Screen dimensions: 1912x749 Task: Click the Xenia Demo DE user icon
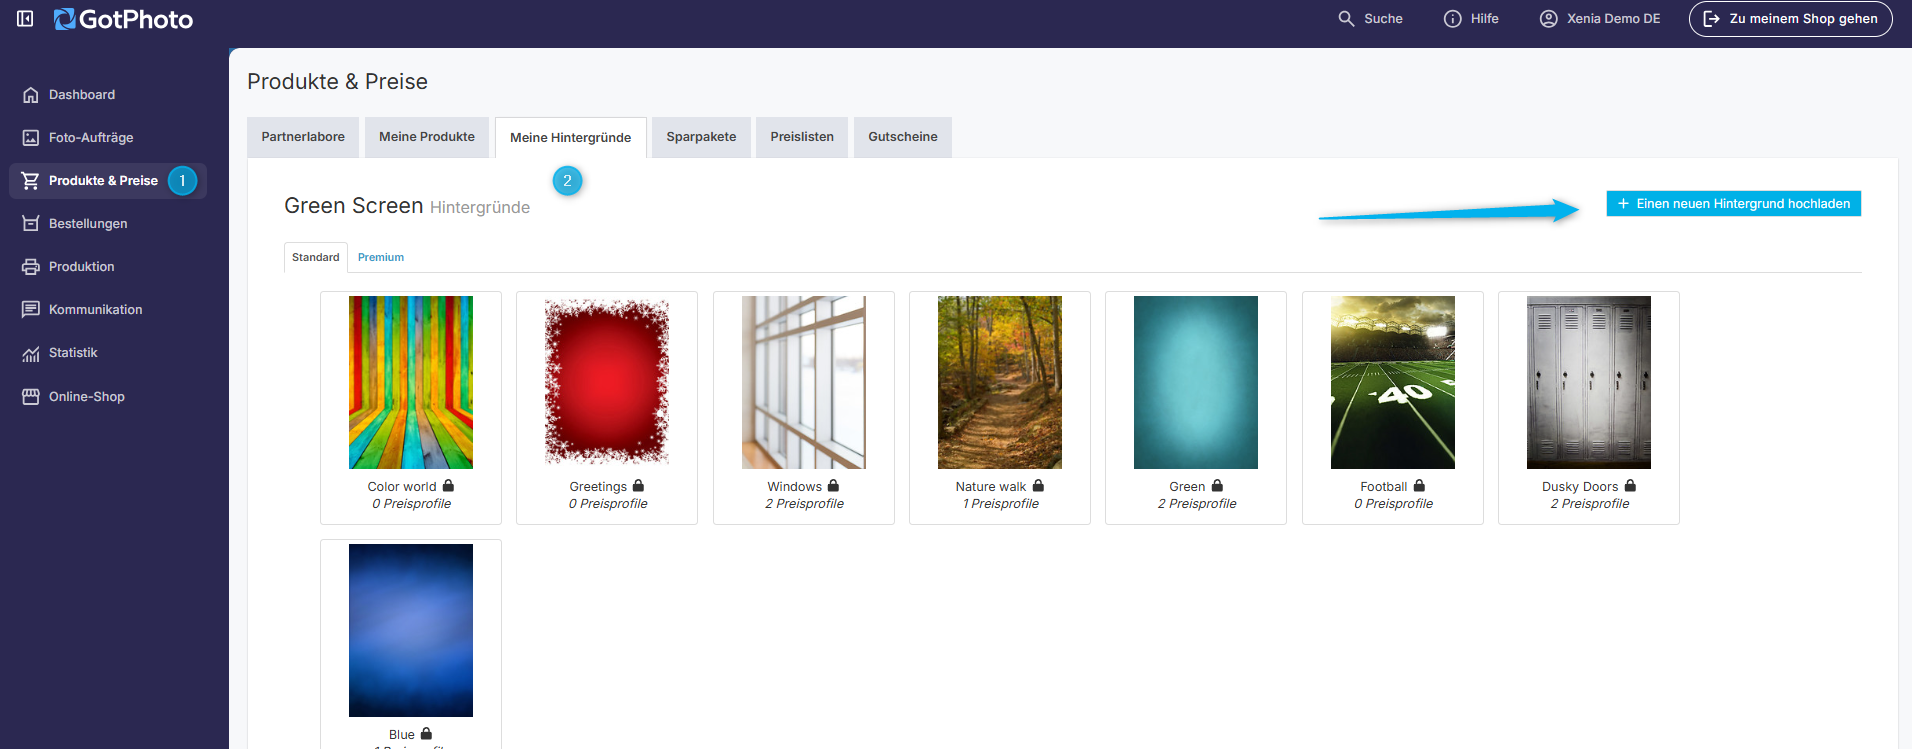point(1548,18)
